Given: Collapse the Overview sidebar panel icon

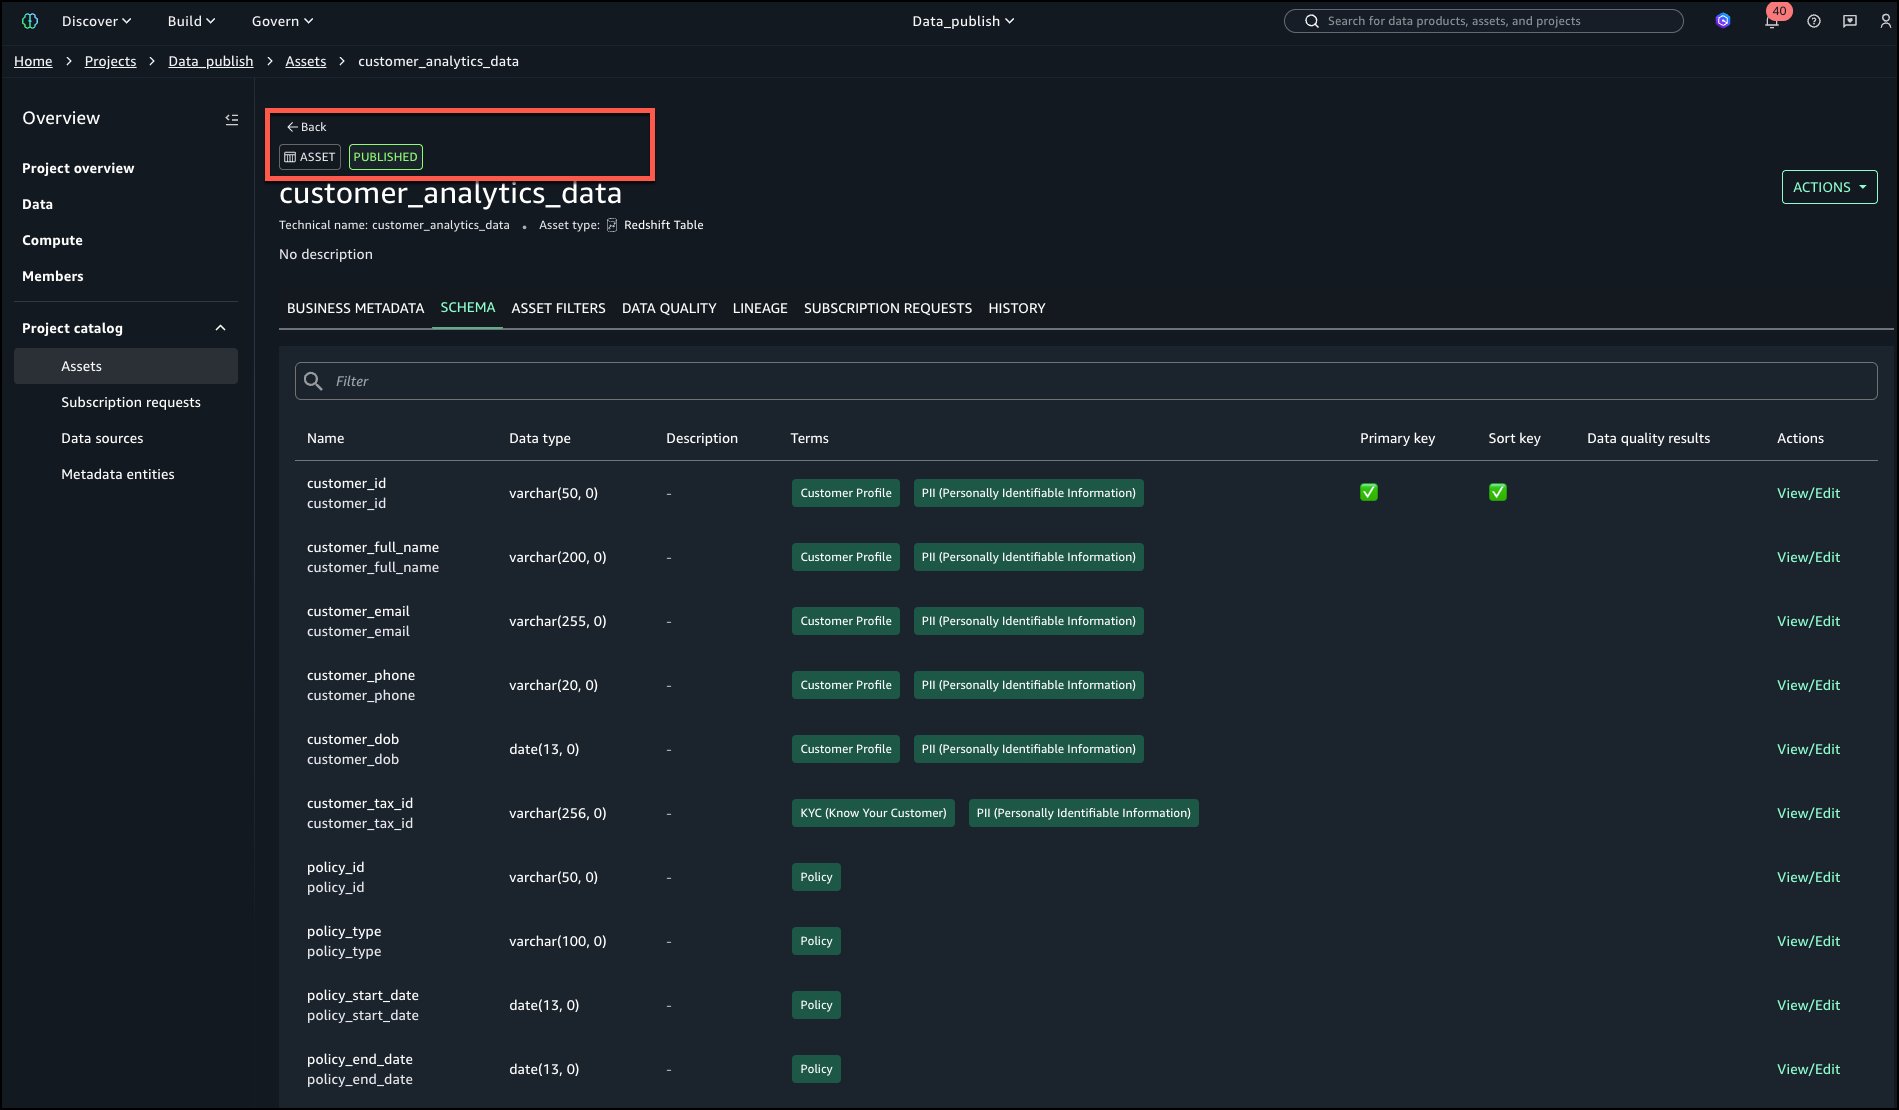Looking at the screenshot, I should [x=231, y=119].
